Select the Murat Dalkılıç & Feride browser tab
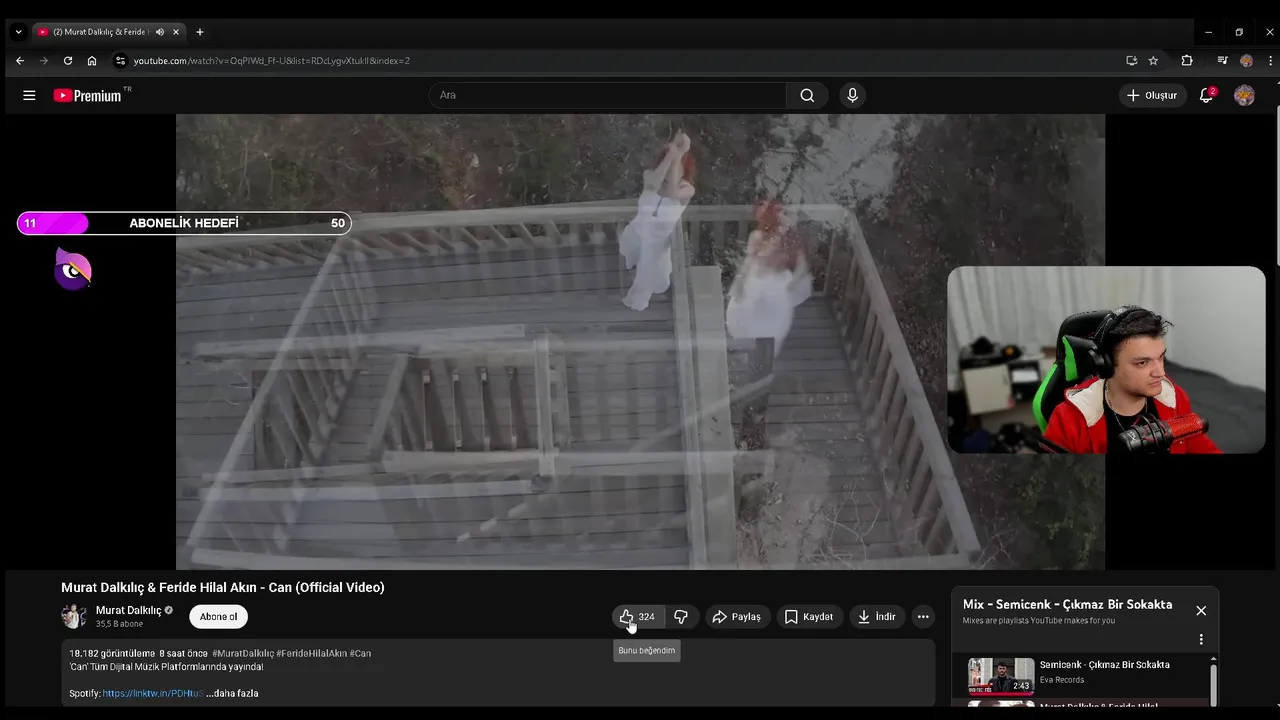This screenshot has height=720, width=1280. [108, 32]
